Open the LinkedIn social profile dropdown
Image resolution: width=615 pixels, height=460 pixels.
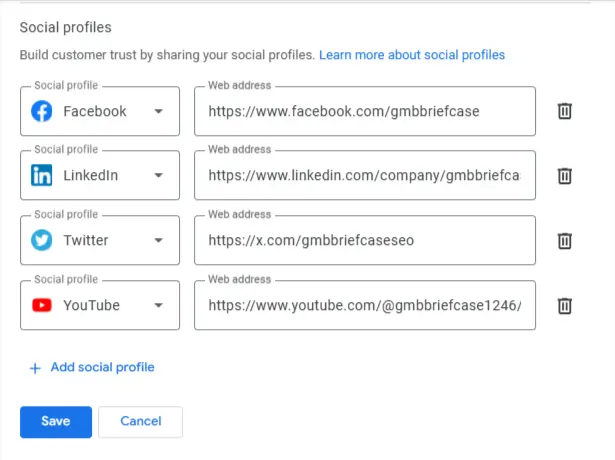[x=100, y=175]
